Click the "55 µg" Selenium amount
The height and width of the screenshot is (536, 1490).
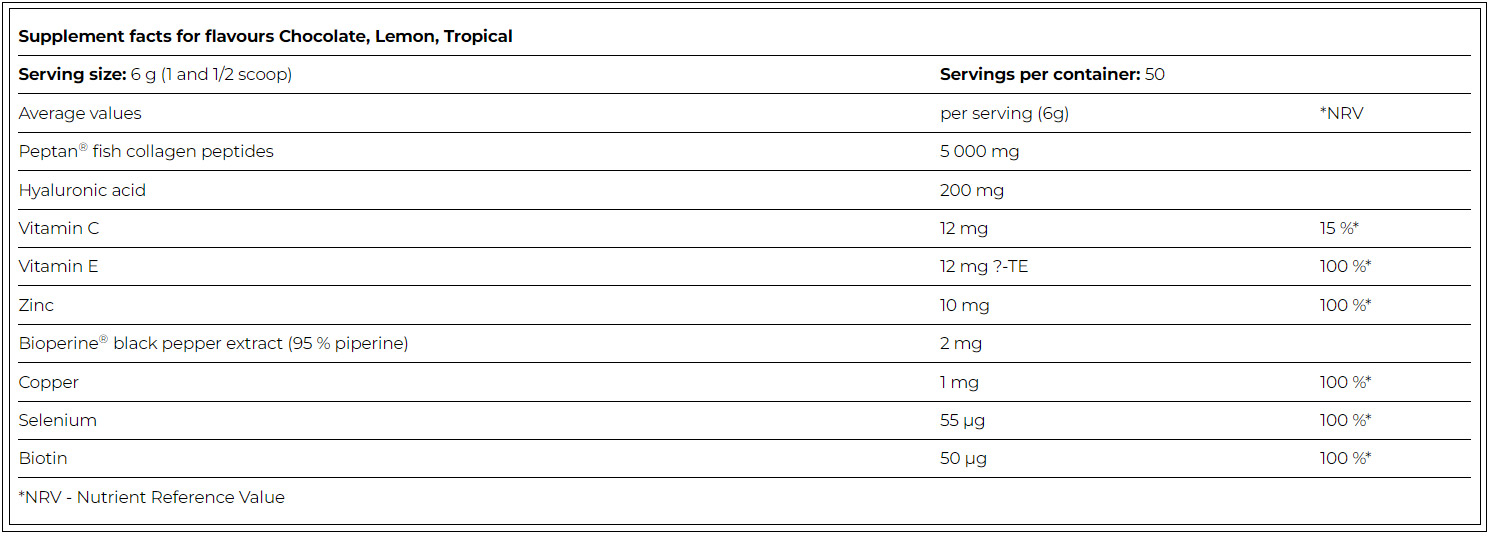962,420
